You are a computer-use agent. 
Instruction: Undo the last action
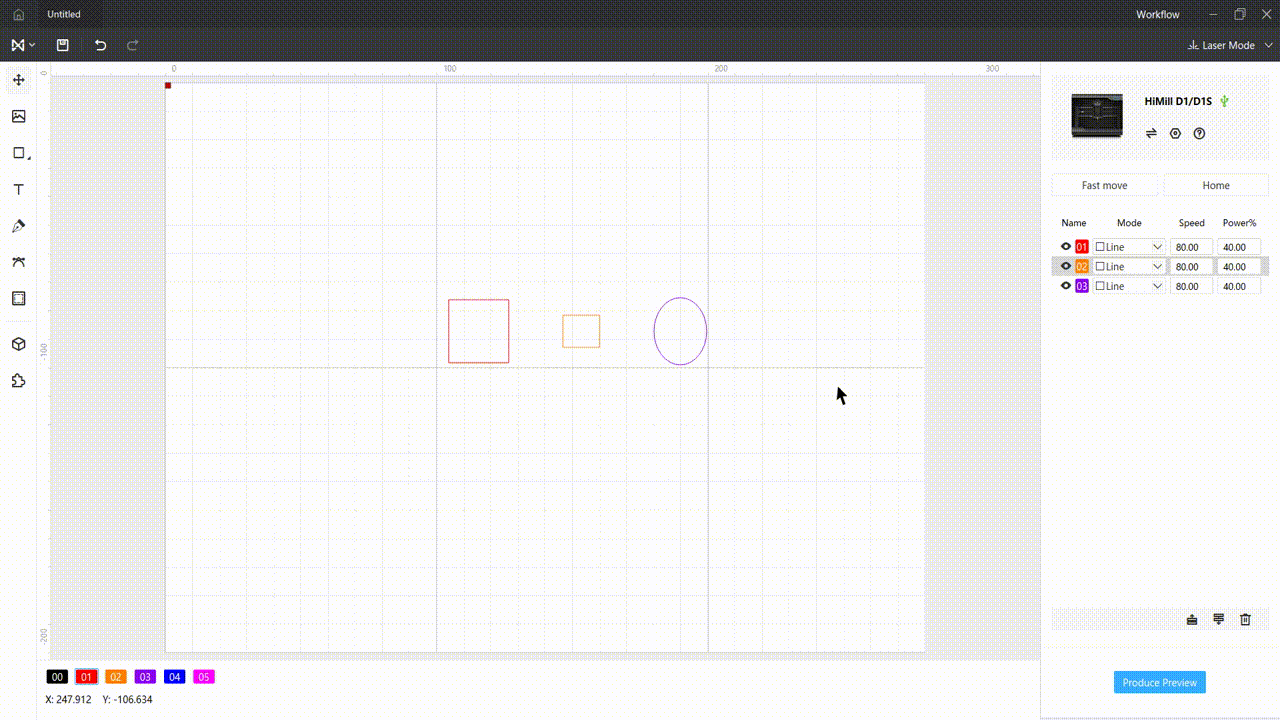[x=100, y=45]
